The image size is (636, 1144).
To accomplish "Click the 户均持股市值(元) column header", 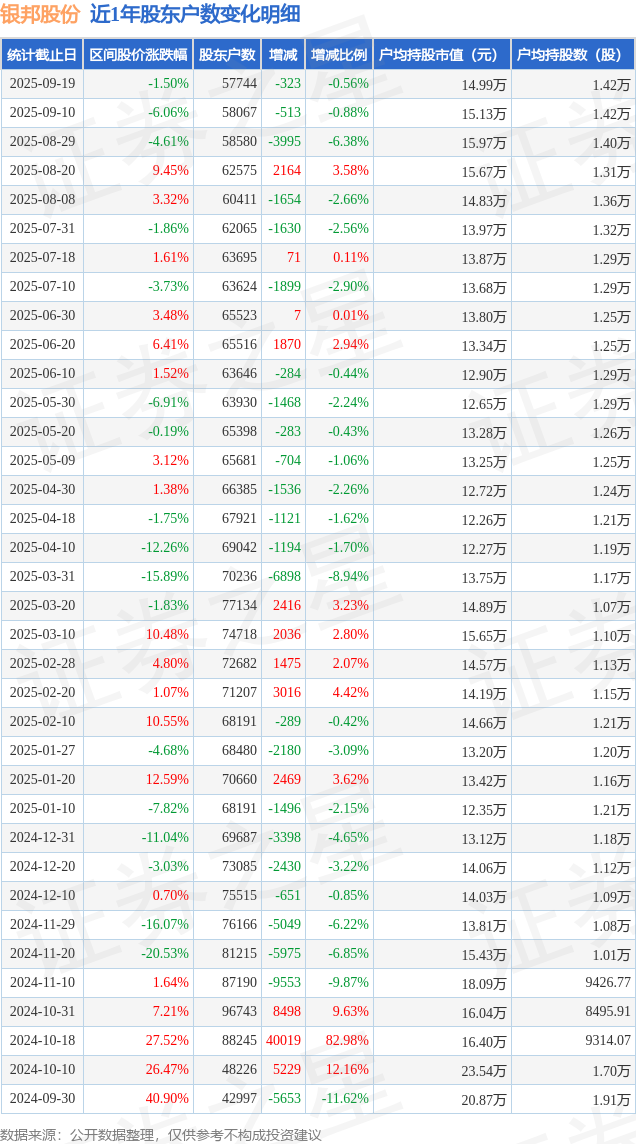I will pyautogui.click(x=440, y=55).
